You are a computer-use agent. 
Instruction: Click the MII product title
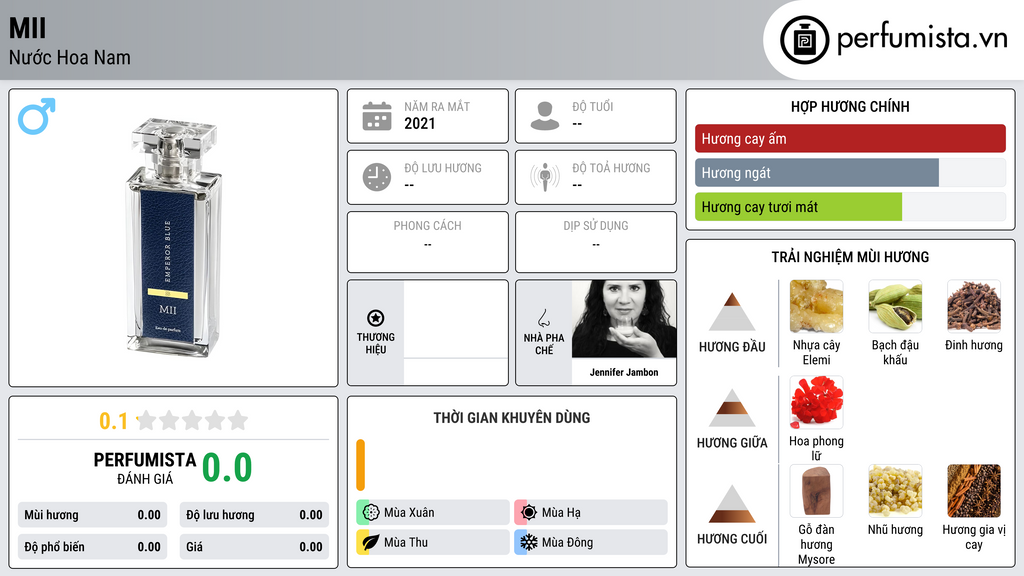[x=27, y=28]
